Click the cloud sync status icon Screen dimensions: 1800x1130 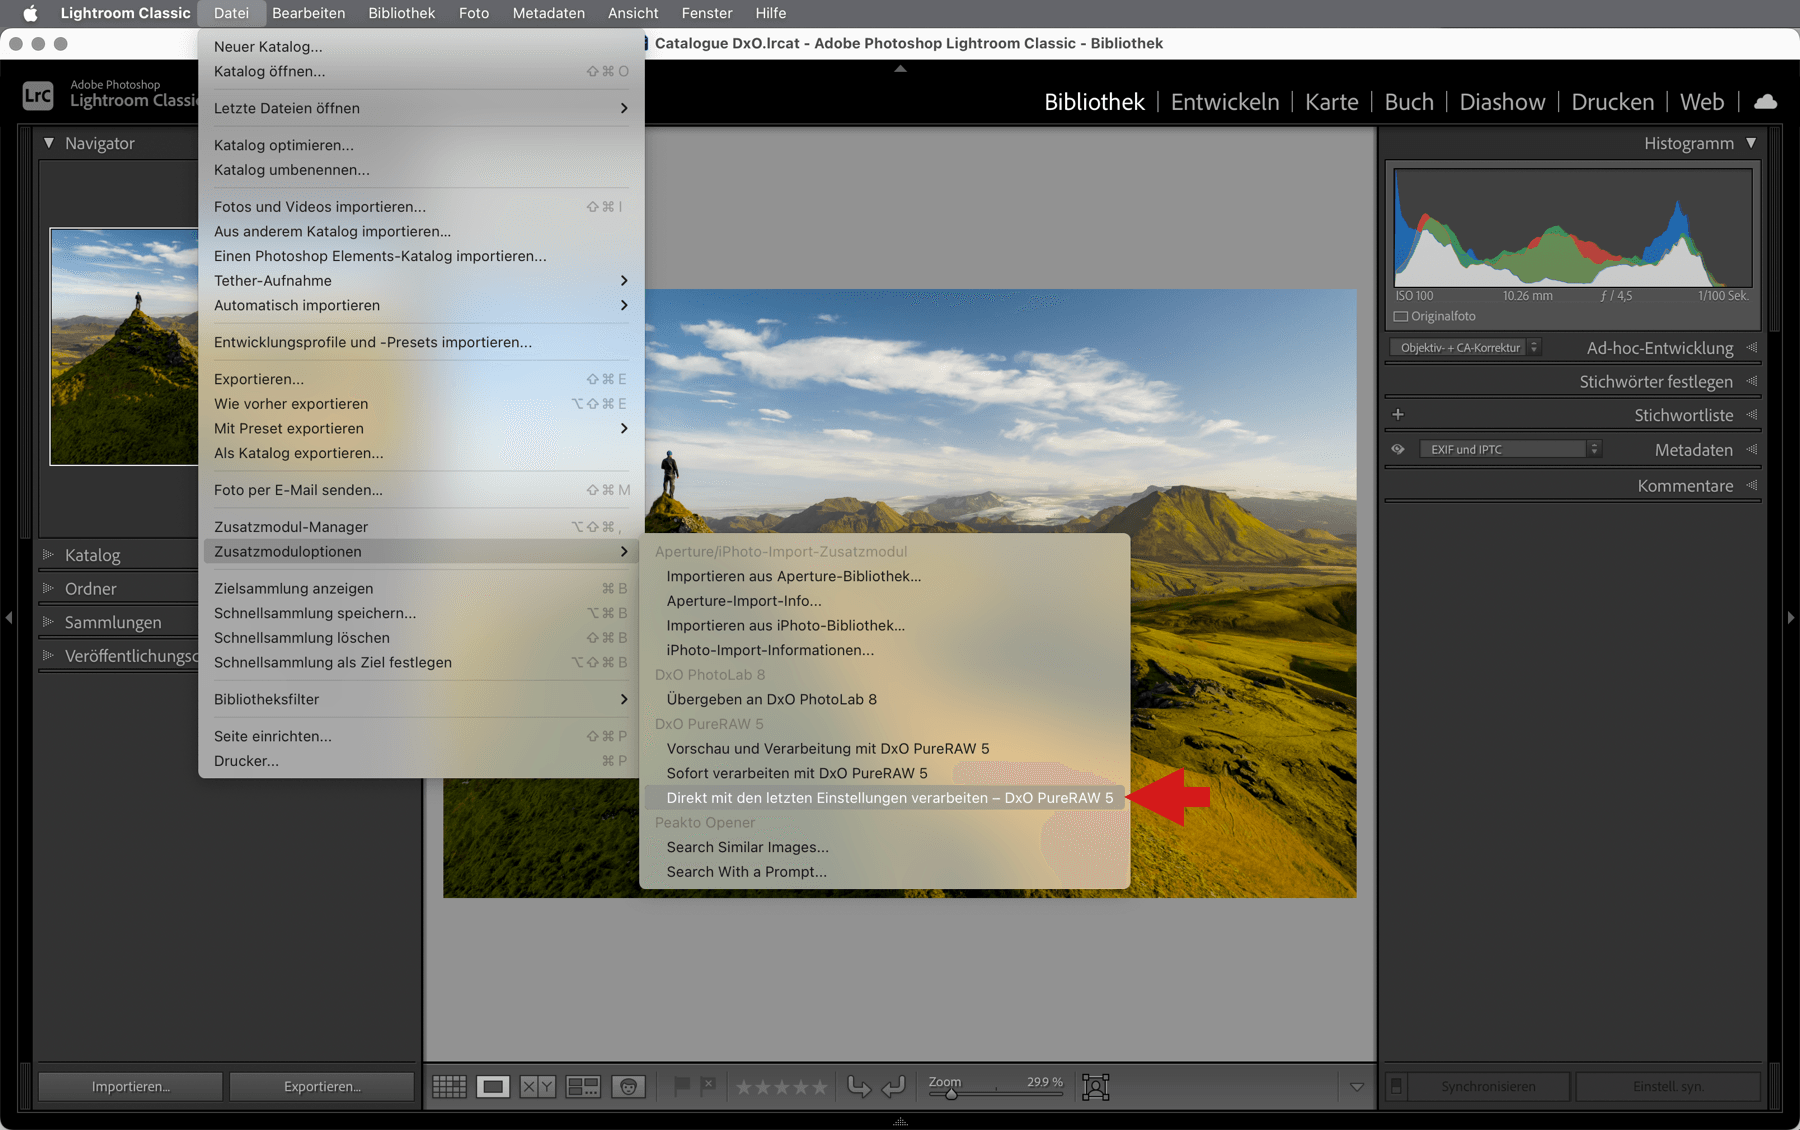(1766, 101)
